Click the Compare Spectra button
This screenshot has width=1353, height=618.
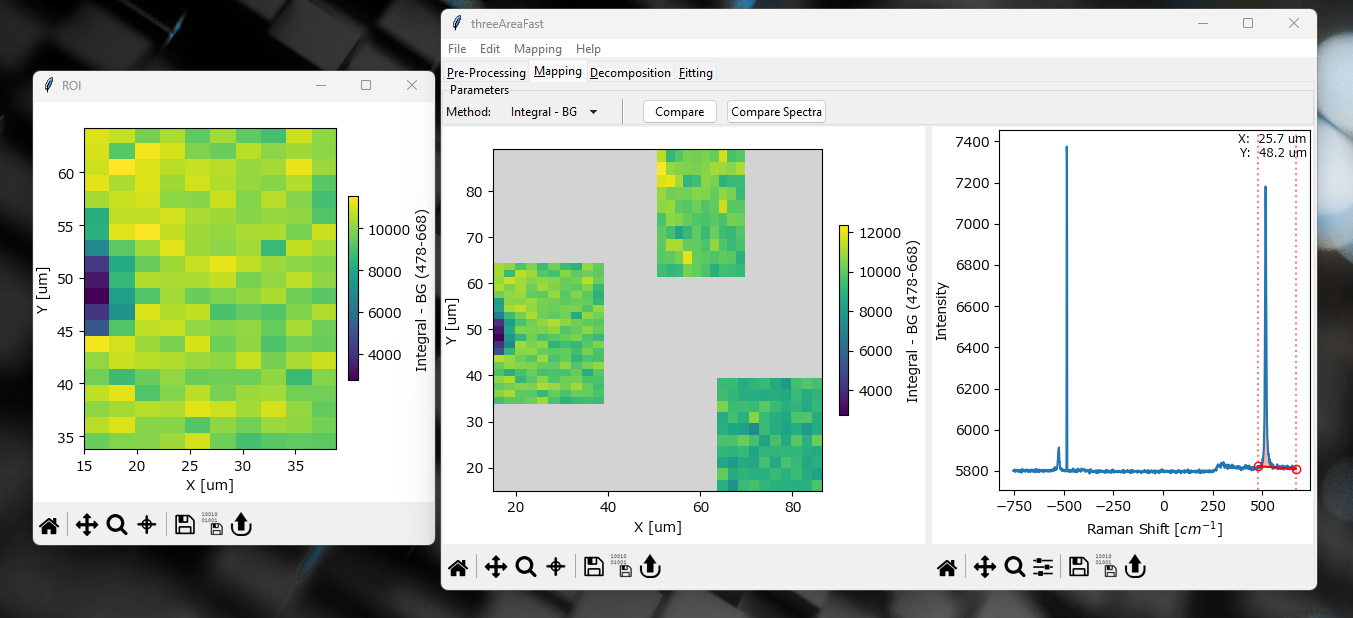point(776,112)
